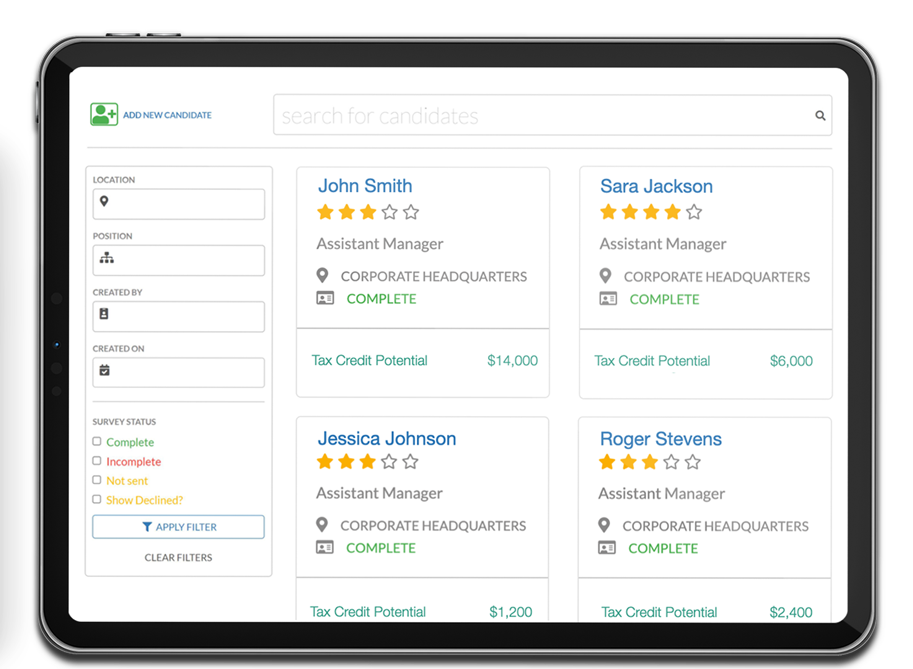Screen dimensions: 913x669
Task: Click the ID card icon on Sara Jackson's card
Action: point(608,299)
